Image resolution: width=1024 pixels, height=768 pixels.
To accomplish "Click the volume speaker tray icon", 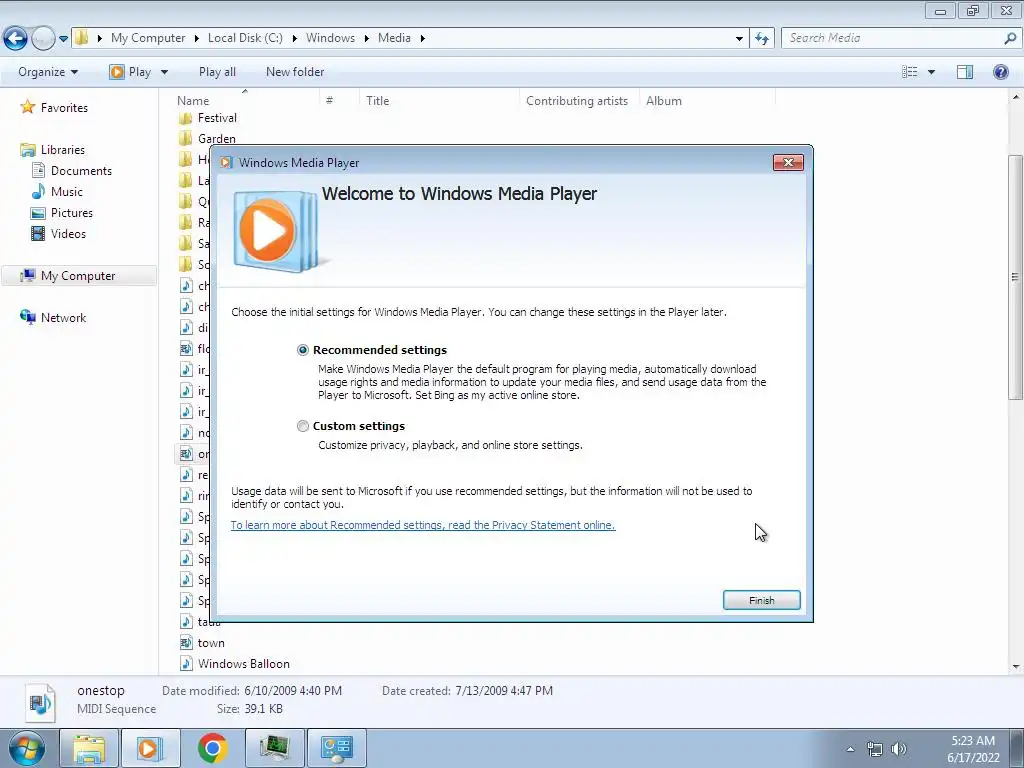I will click(899, 749).
